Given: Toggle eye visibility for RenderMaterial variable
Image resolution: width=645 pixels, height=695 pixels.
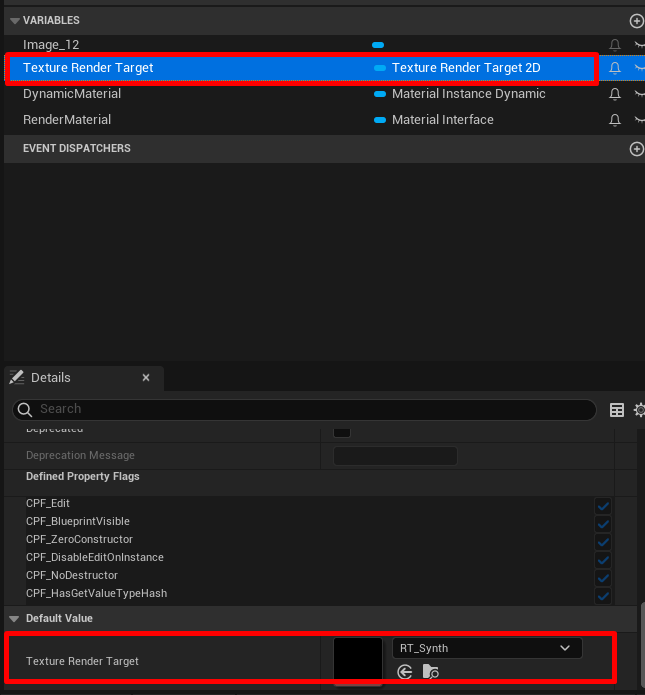Looking at the screenshot, I should coord(640,120).
